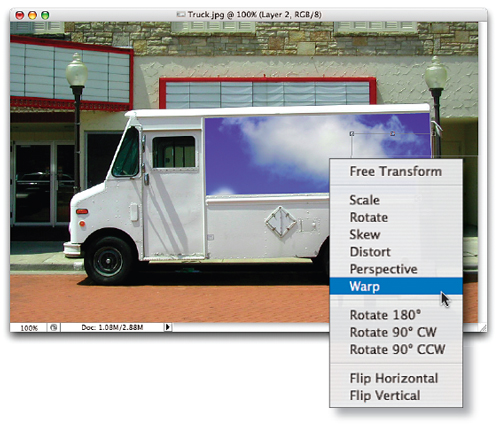Select Flip Vertical

tap(396, 396)
